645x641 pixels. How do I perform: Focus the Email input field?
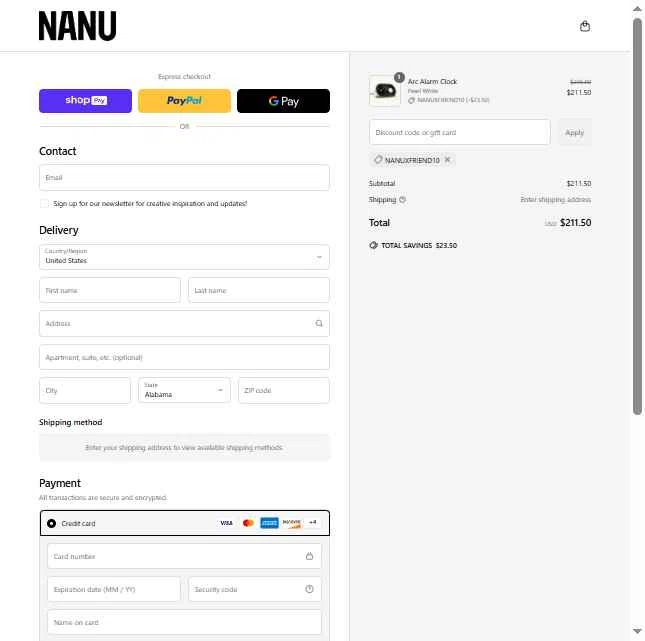click(184, 178)
